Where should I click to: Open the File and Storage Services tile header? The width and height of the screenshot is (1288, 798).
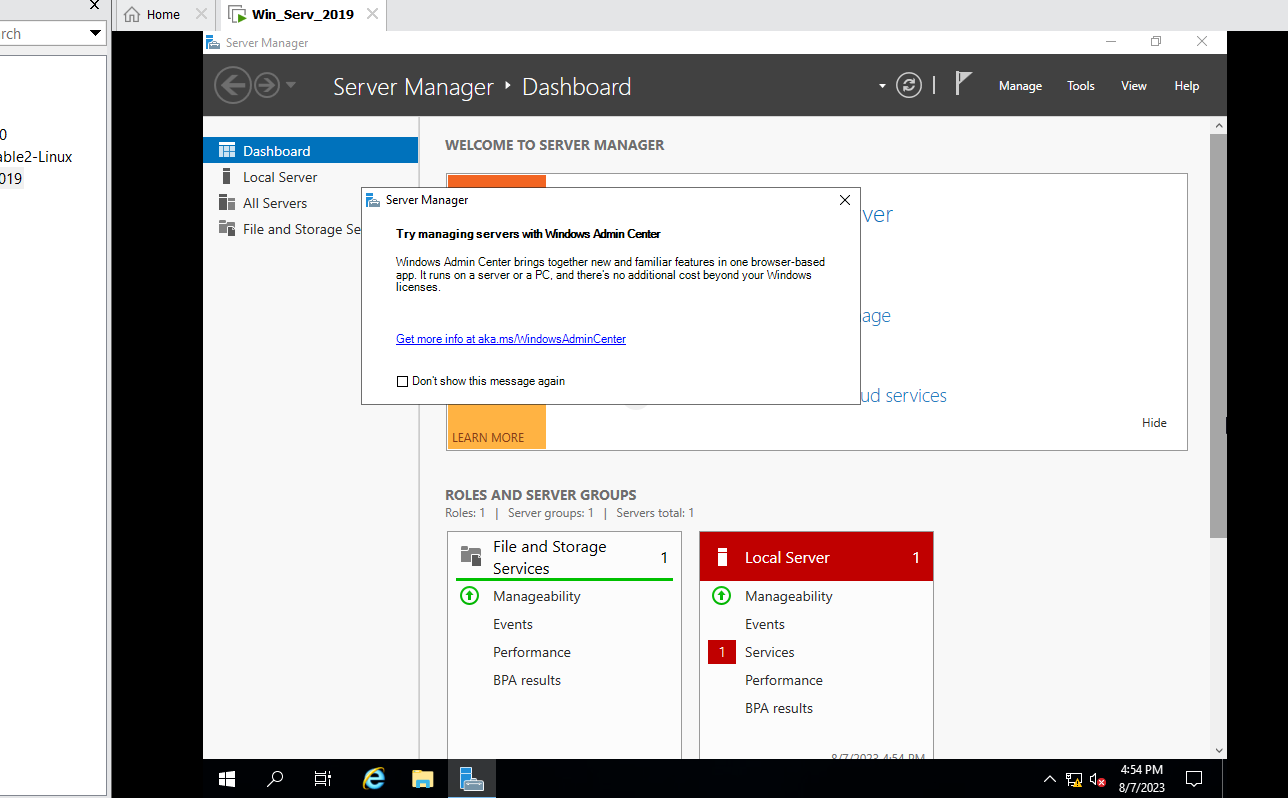[x=564, y=557]
